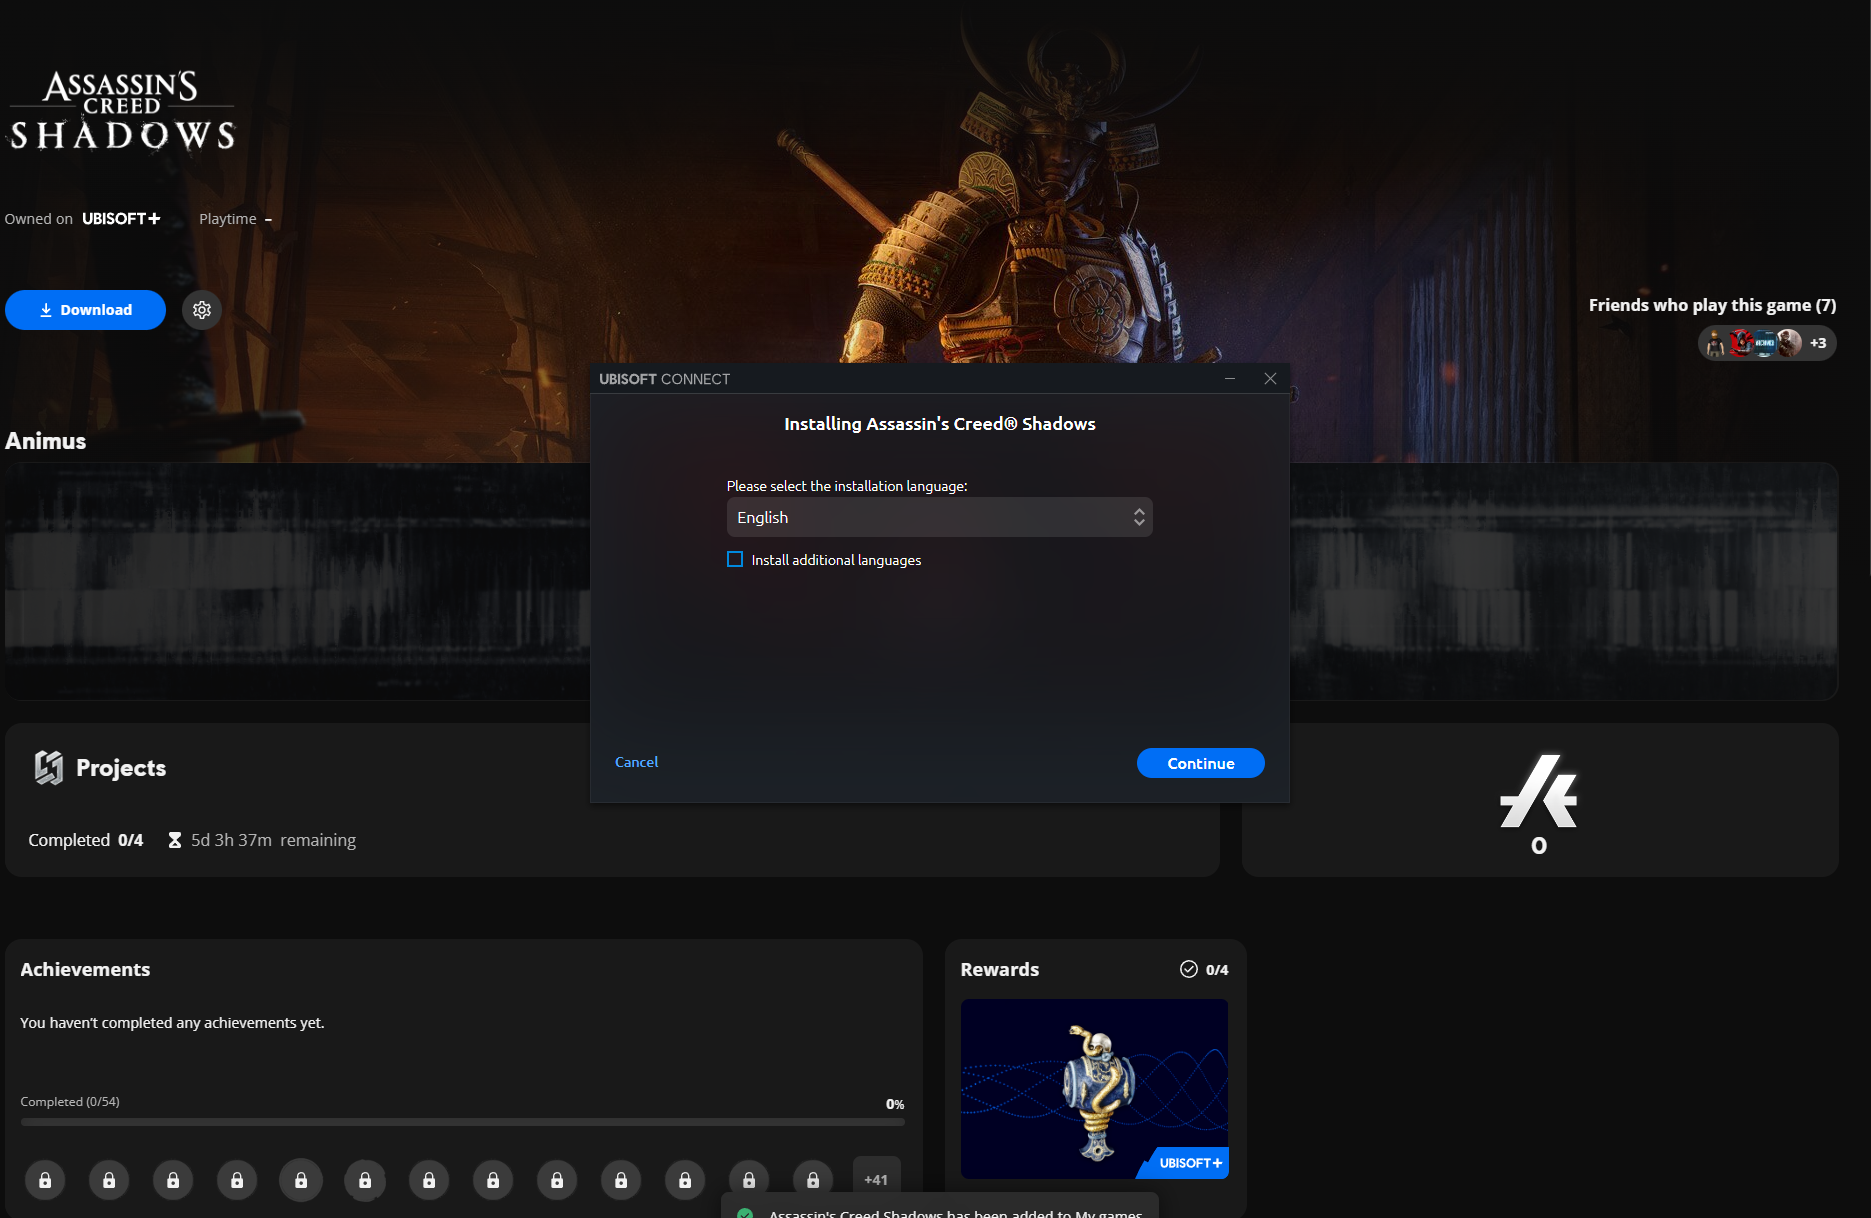Open the blue teal friend avatar
This screenshot has height=1218, width=1871.
(1765, 343)
